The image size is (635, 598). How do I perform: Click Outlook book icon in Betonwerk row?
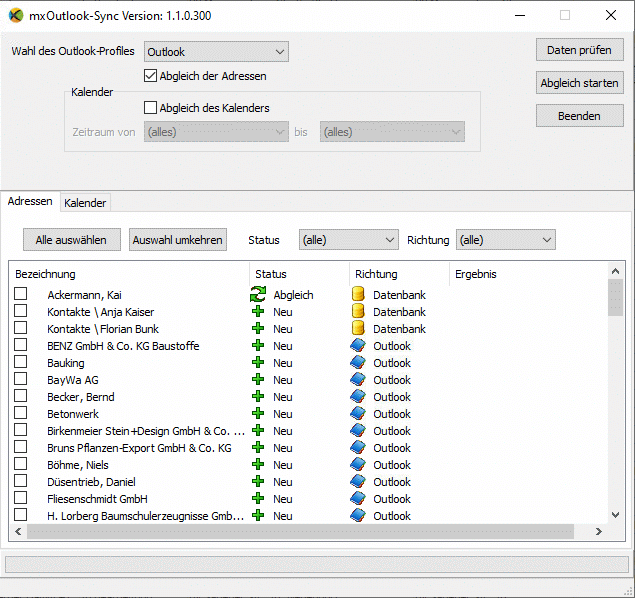pyautogui.click(x=358, y=413)
